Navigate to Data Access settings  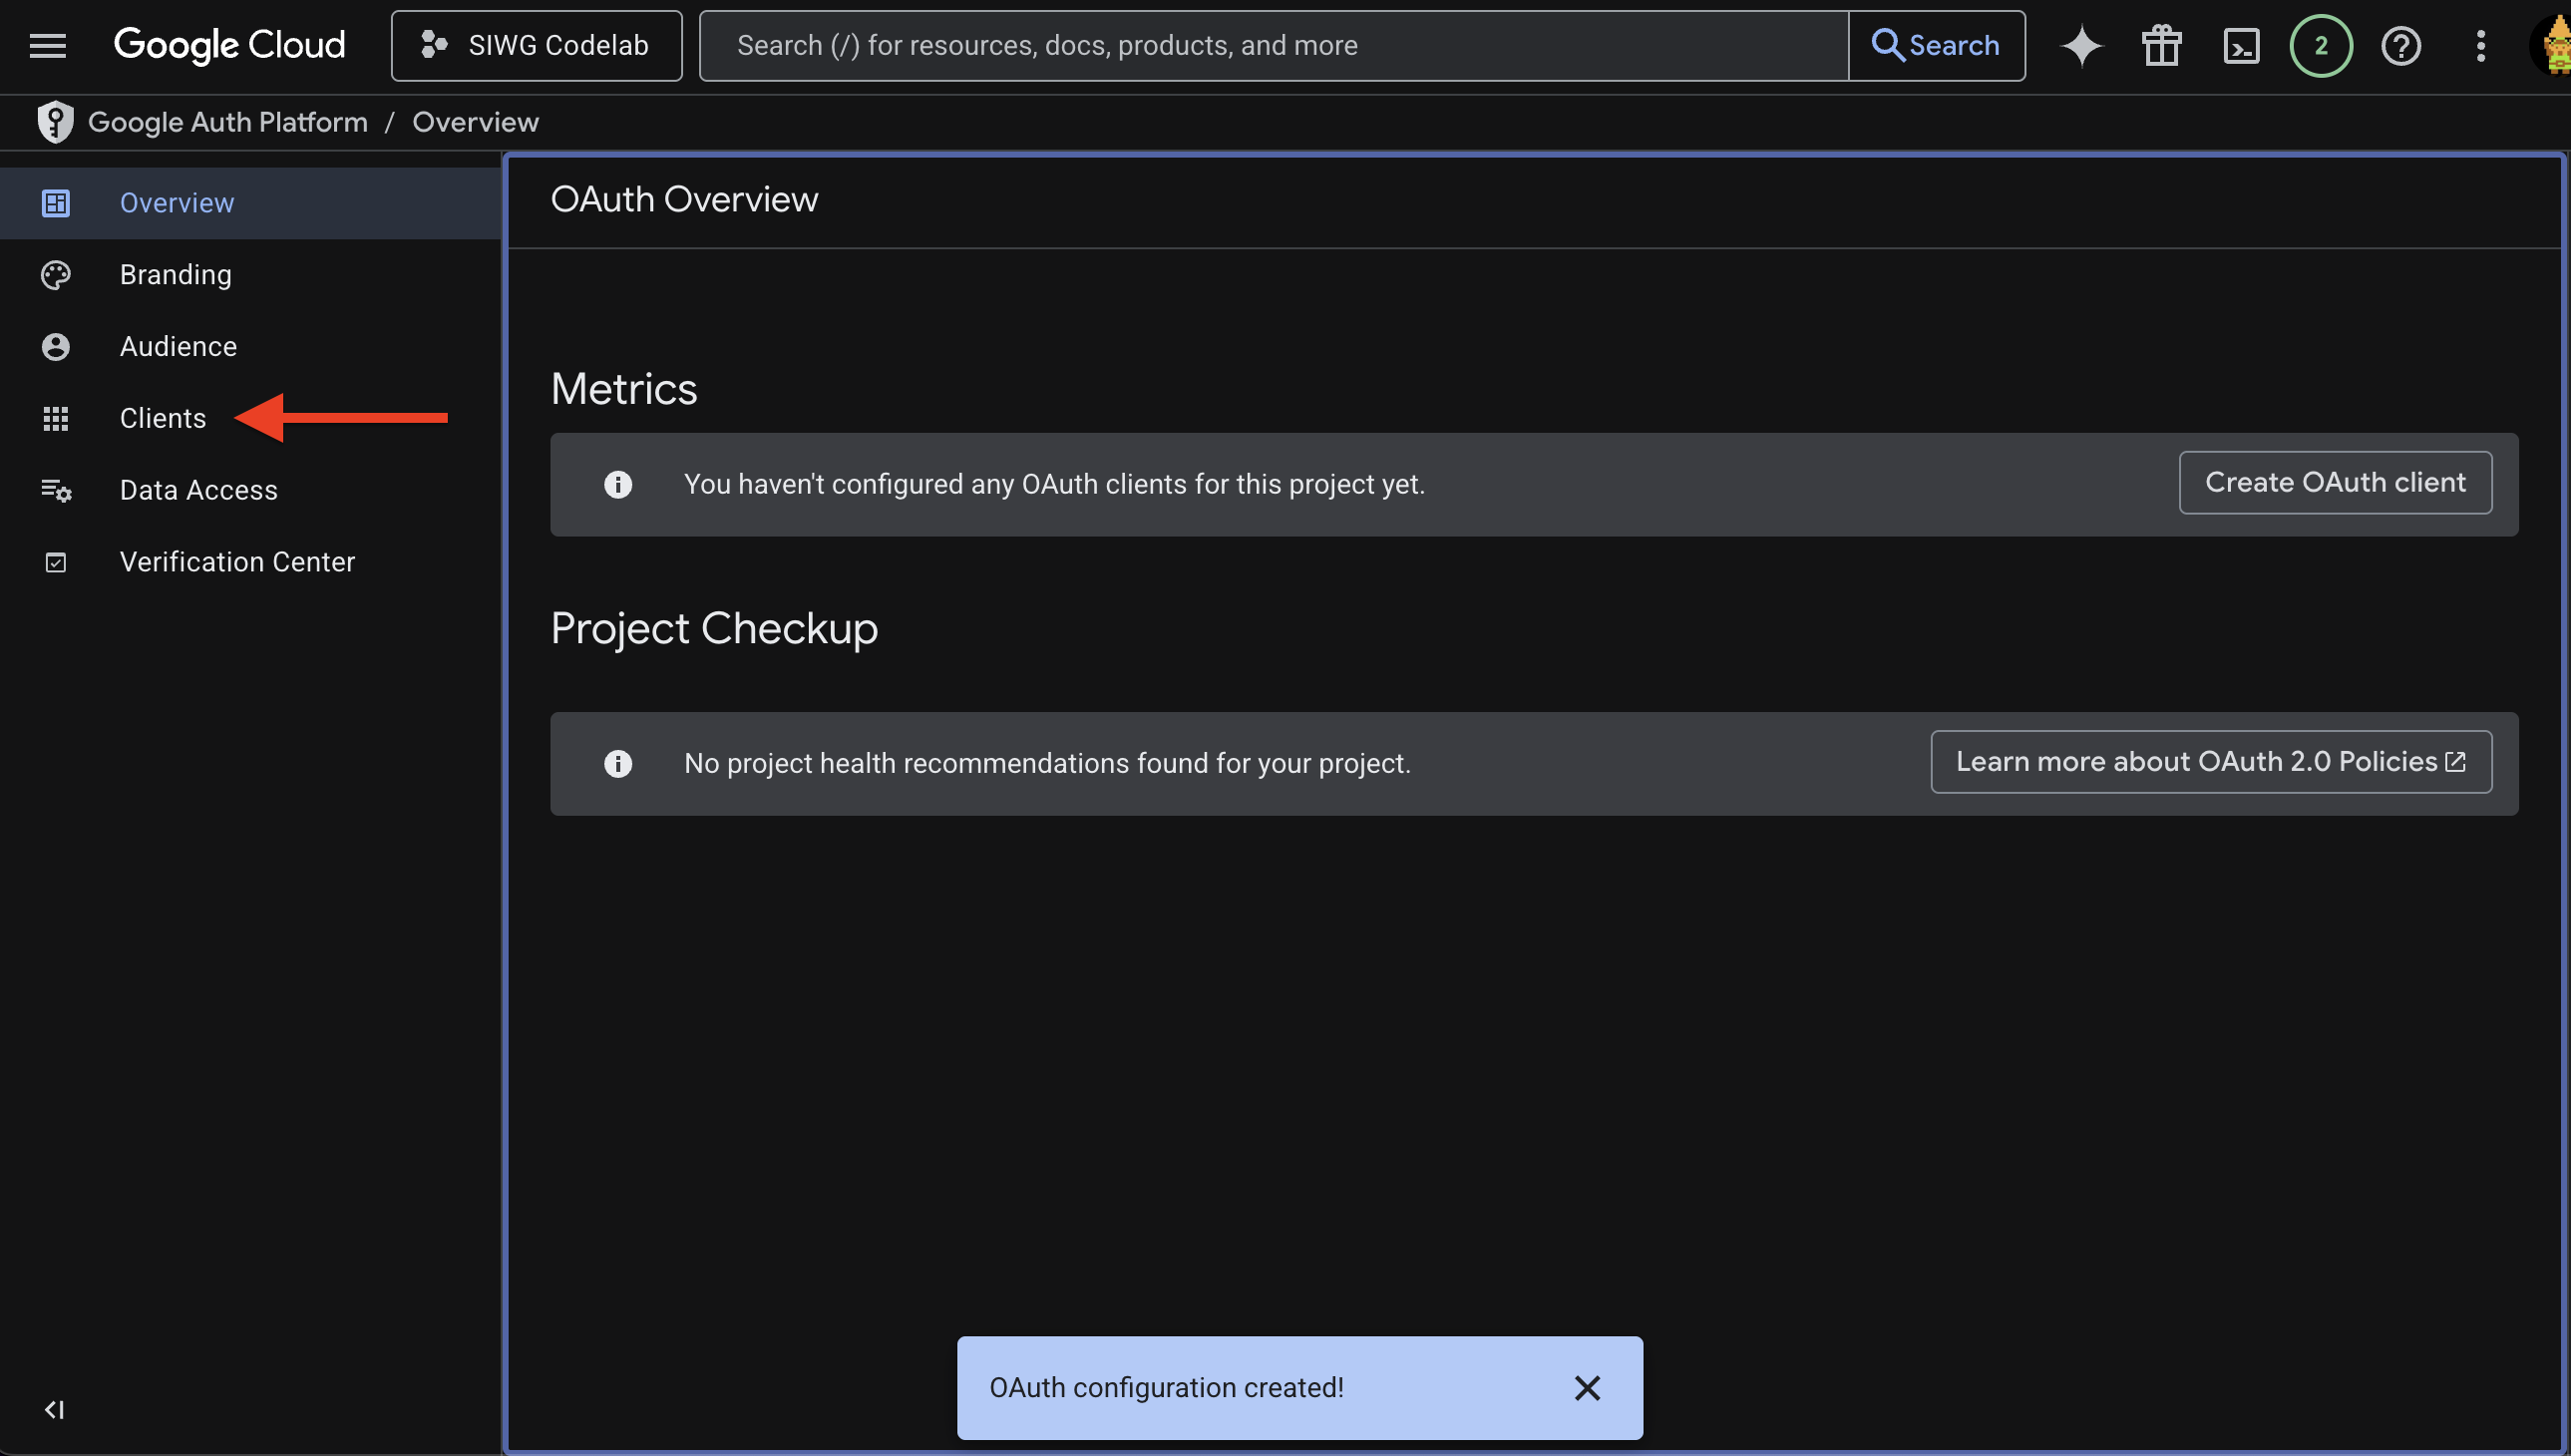pyautogui.click(x=198, y=490)
